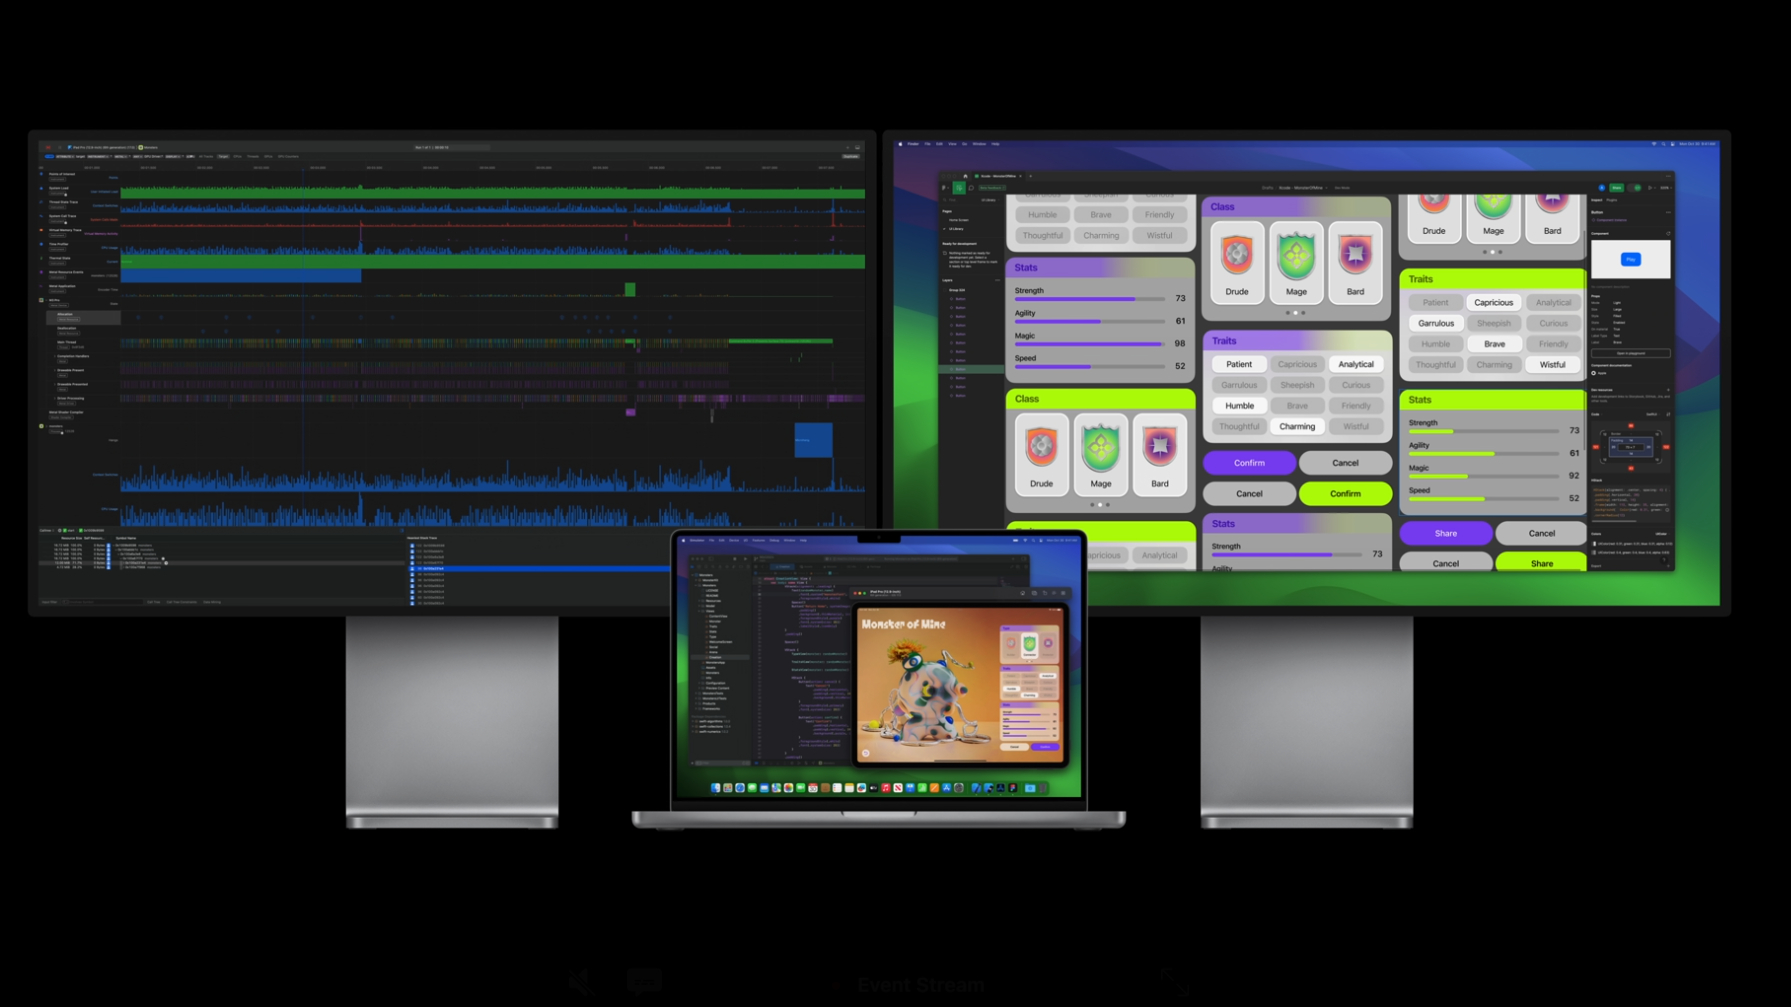Open Debug menu on MacBook menu bar
This screenshot has width=1791, height=1007.
(774, 540)
